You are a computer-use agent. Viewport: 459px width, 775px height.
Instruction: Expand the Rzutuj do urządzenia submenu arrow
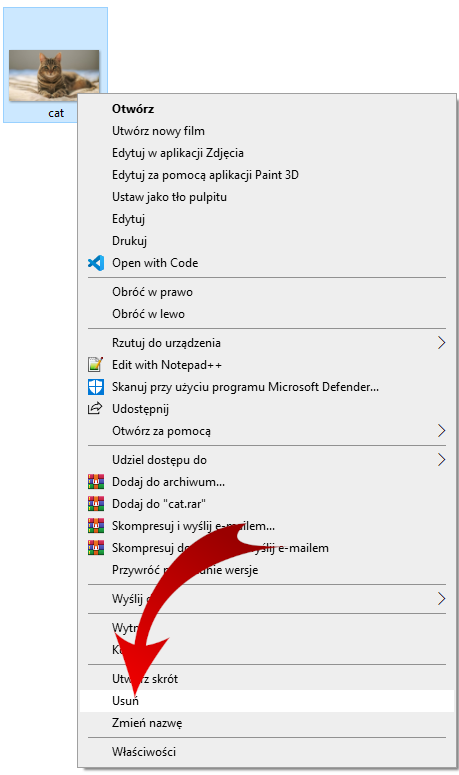441,343
